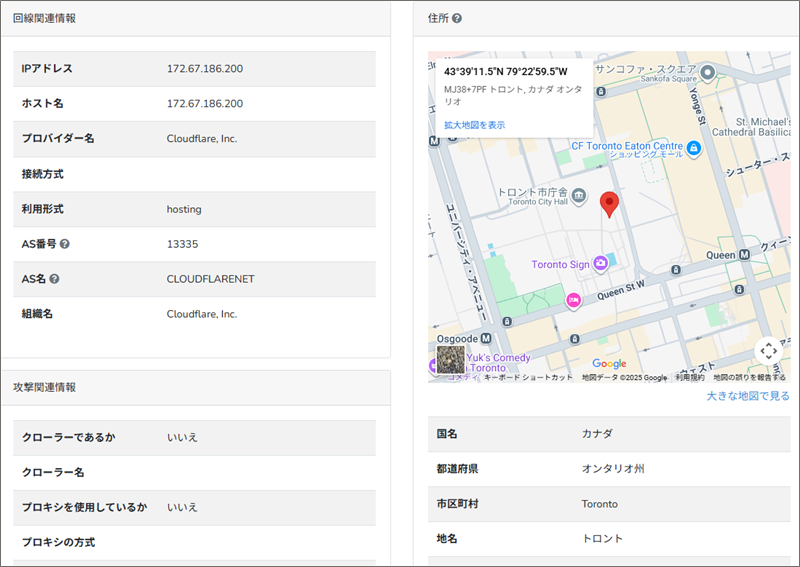Click the Toronto Sign camera icon
This screenshot has height=567, width=800.
click(x=600, y=264)
